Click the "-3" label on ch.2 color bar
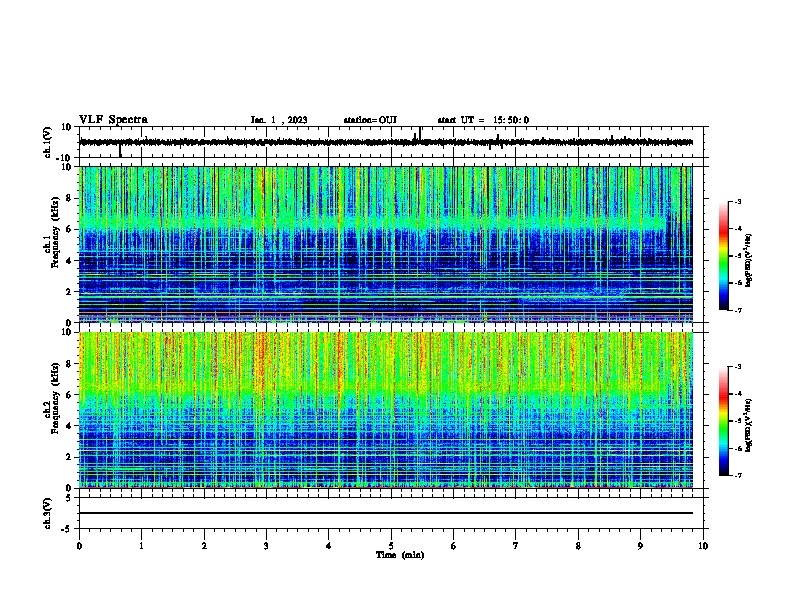This screenshot has width=792, height=612. click(x=738, y=367)
